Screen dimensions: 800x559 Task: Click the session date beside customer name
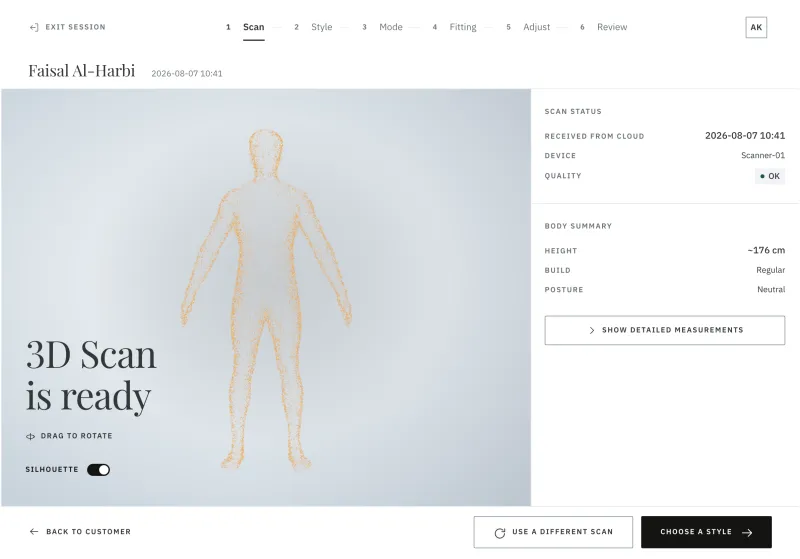point(187,73)
